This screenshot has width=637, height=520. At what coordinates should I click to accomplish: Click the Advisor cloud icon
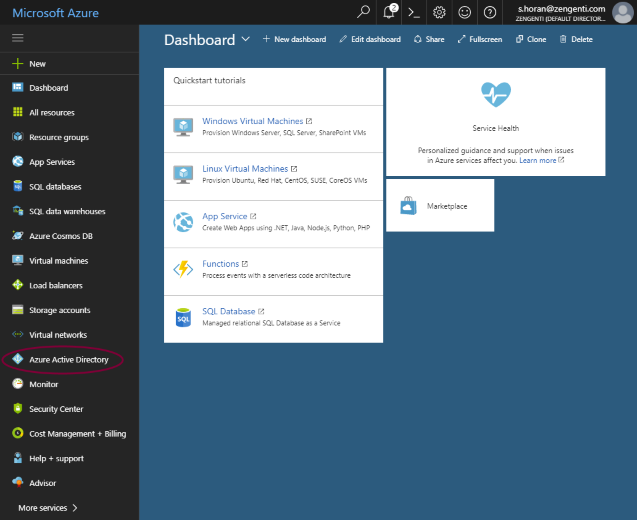tap(17, 482)
